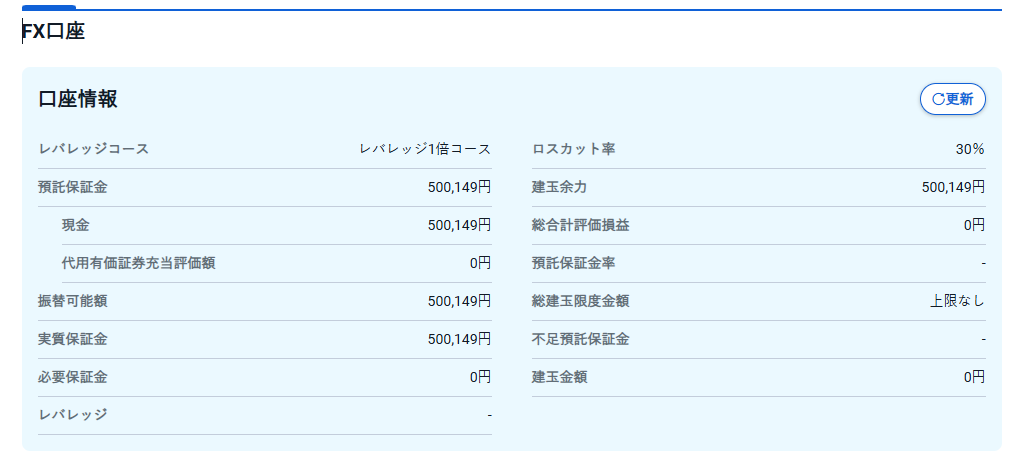Viewport: 1011px width, 460px height.
Task: Click the 総建玉限度金額 label
Action: coord(581,301)
